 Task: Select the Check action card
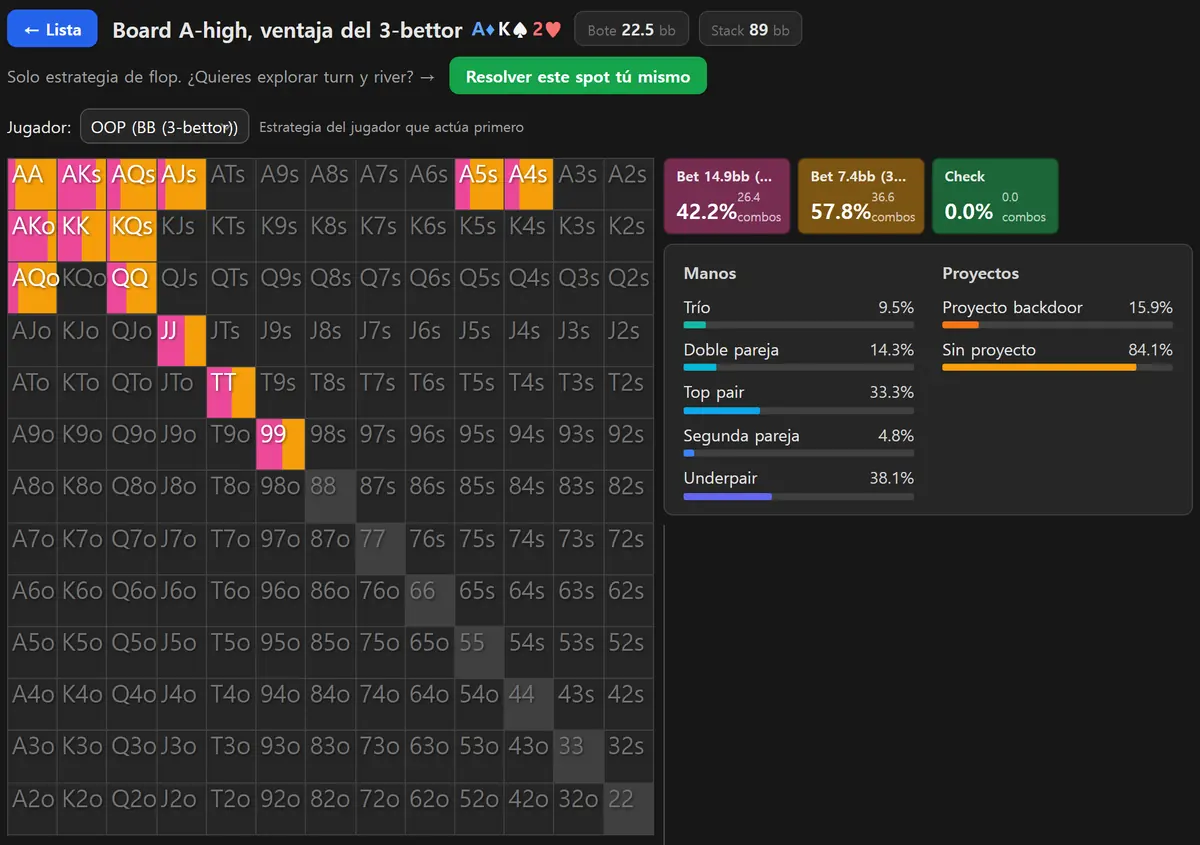point(995,196)
